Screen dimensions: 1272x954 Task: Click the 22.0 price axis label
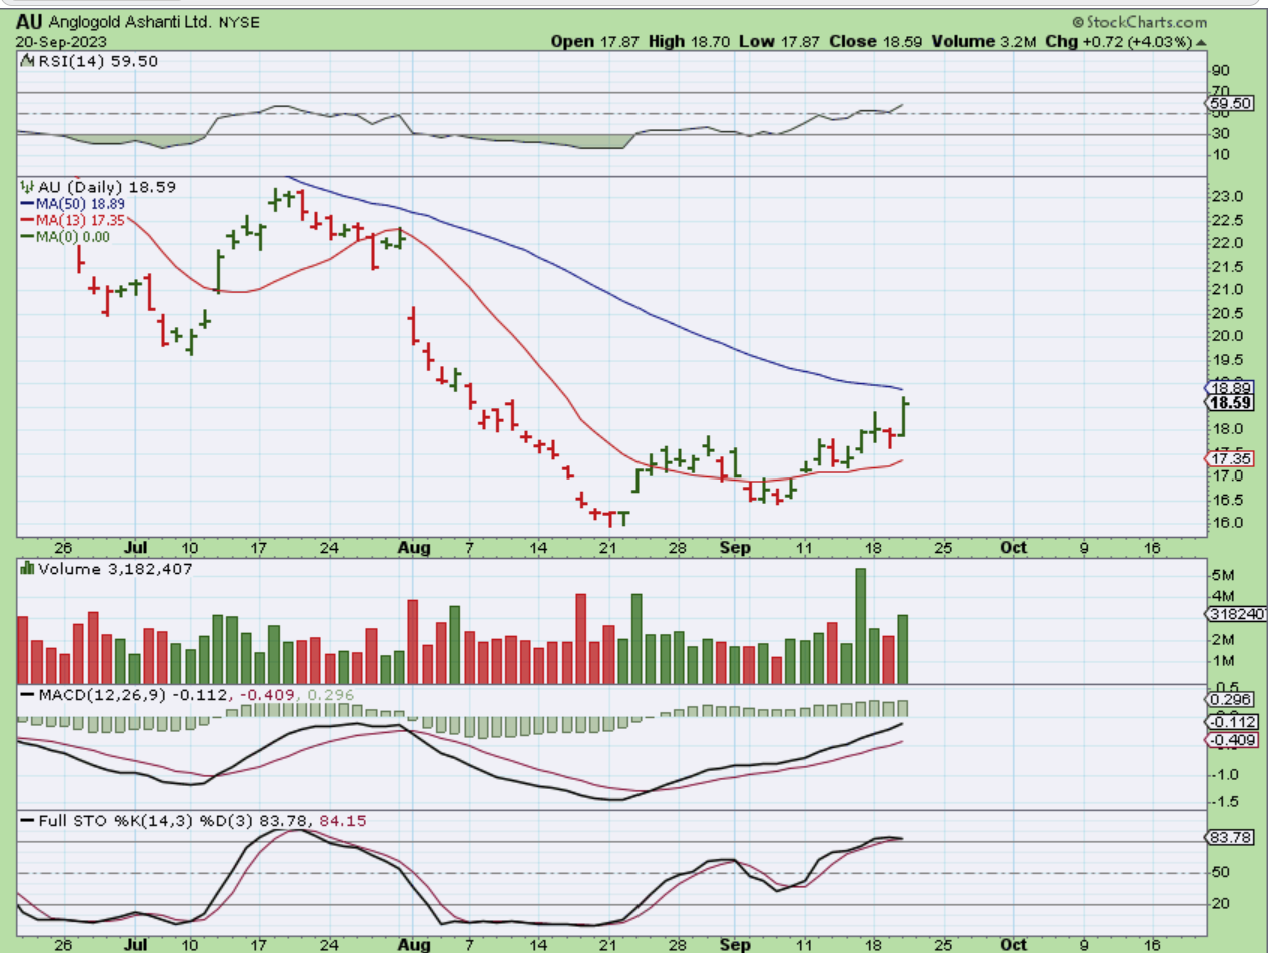click(1227, 243)
